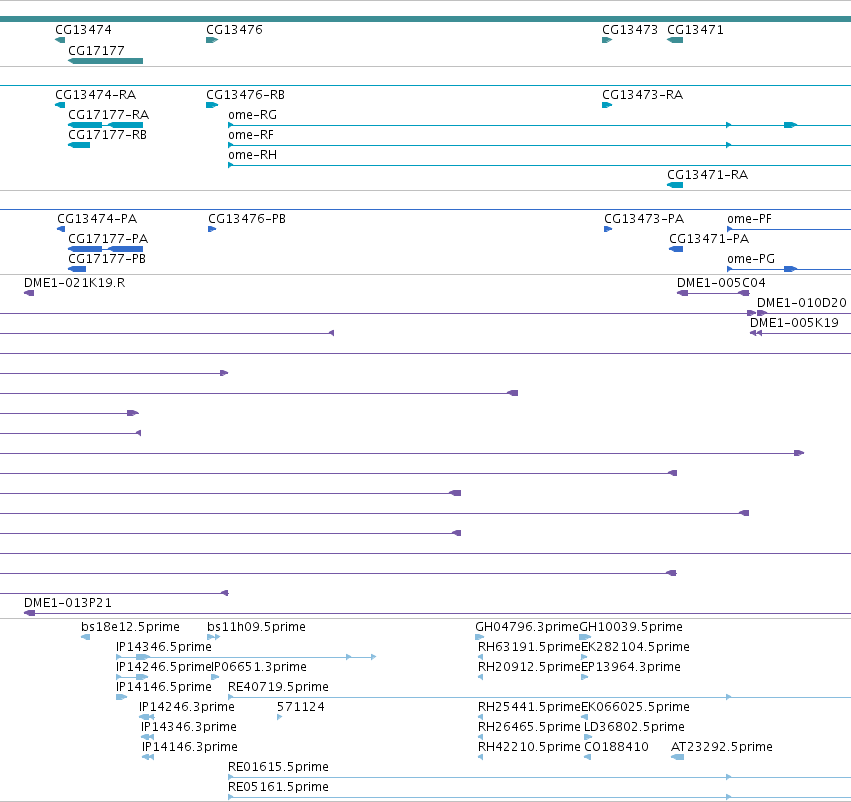Select transcript CG13473-RA
The height and width of the screenshot is (802, 851).
pos(643,95)
